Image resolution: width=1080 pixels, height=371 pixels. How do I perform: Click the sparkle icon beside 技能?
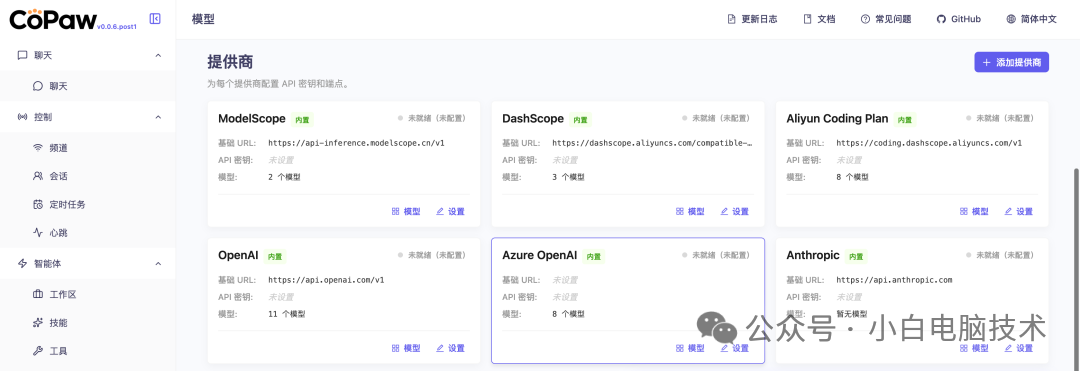[x=38, y=323]
